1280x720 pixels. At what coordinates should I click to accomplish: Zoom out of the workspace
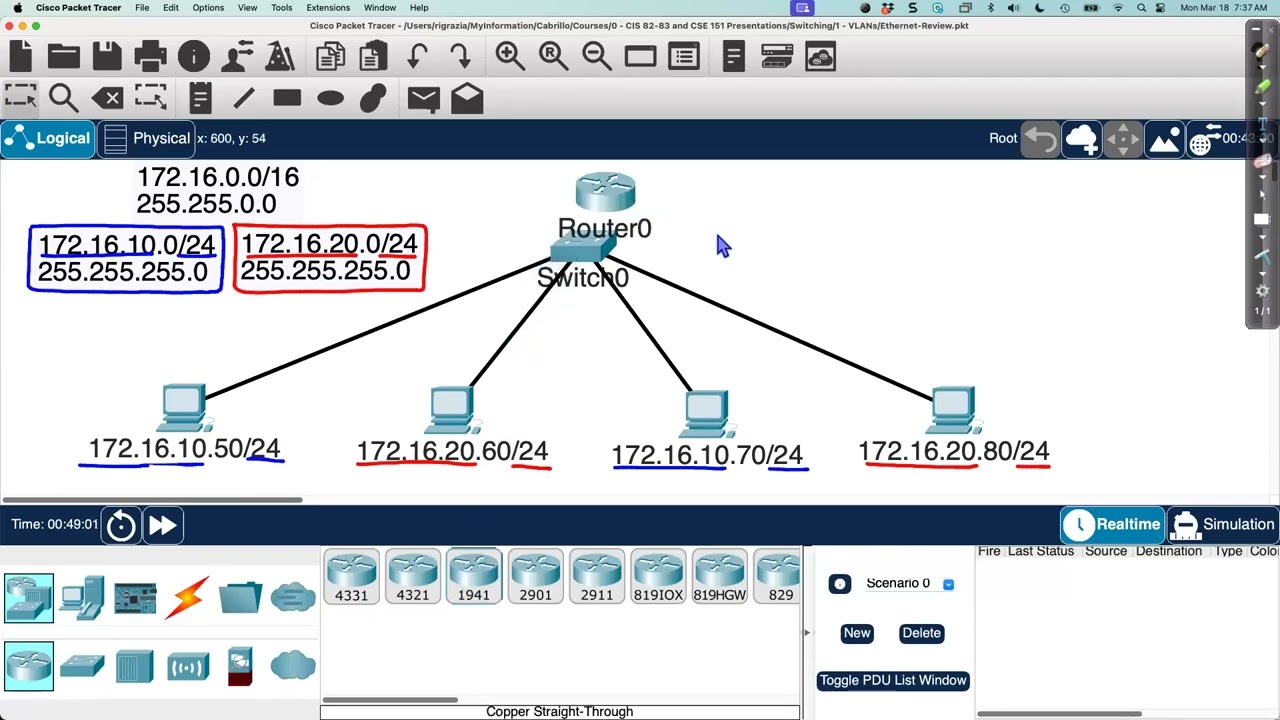coord(597,57)
